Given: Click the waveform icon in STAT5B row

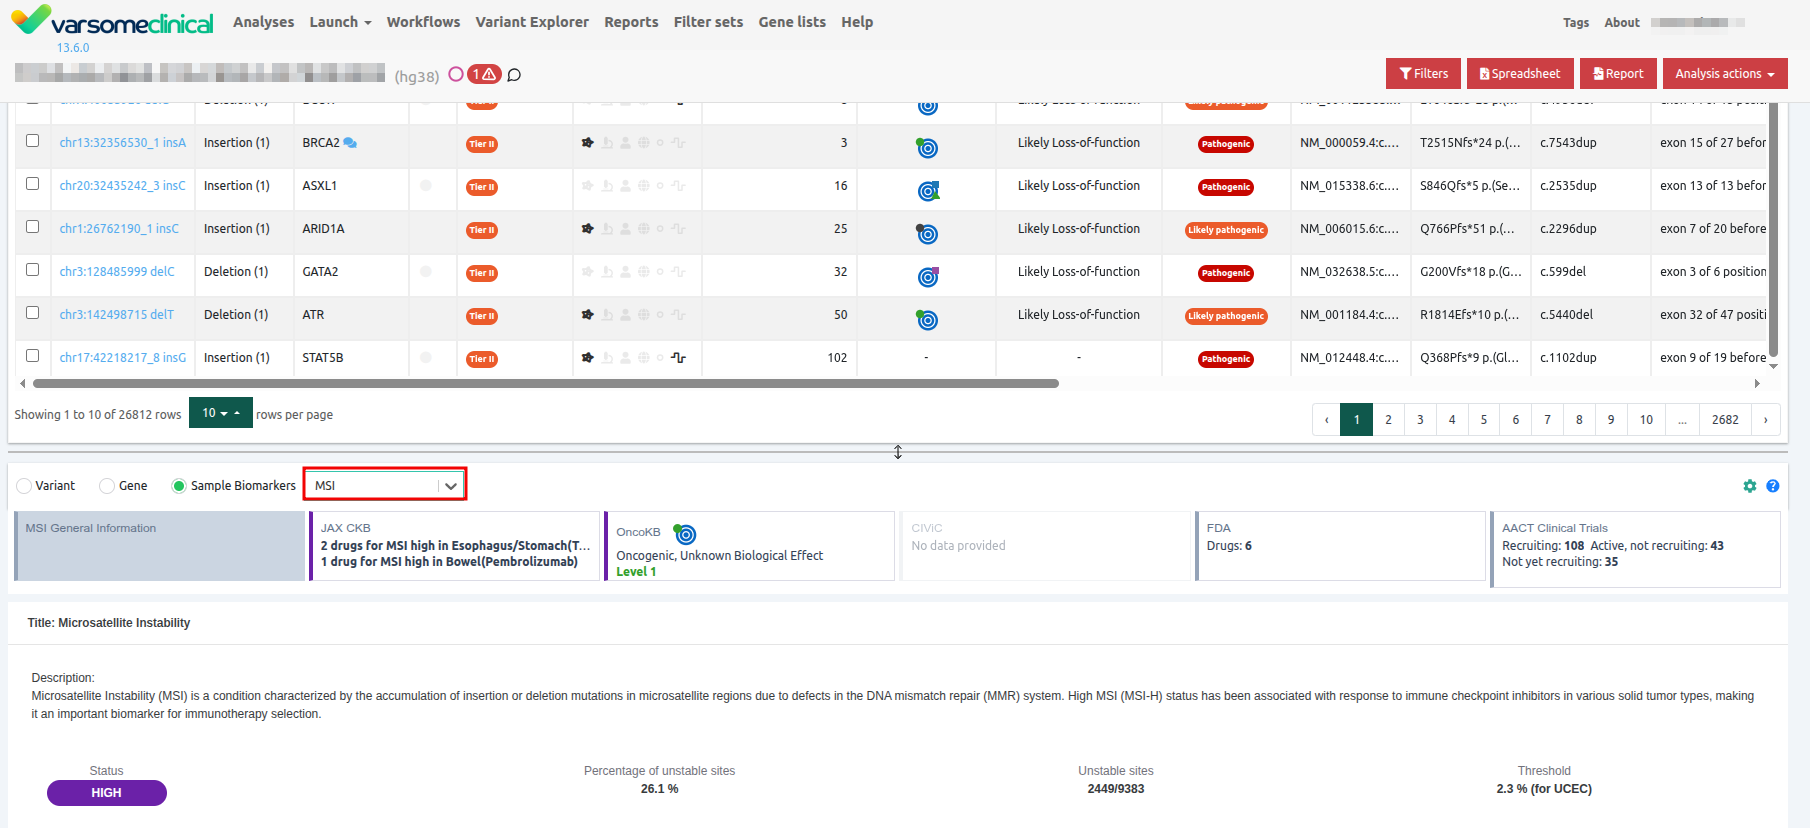Looking at the screenshot, I should pyautogui.click(x=679, y=358).
